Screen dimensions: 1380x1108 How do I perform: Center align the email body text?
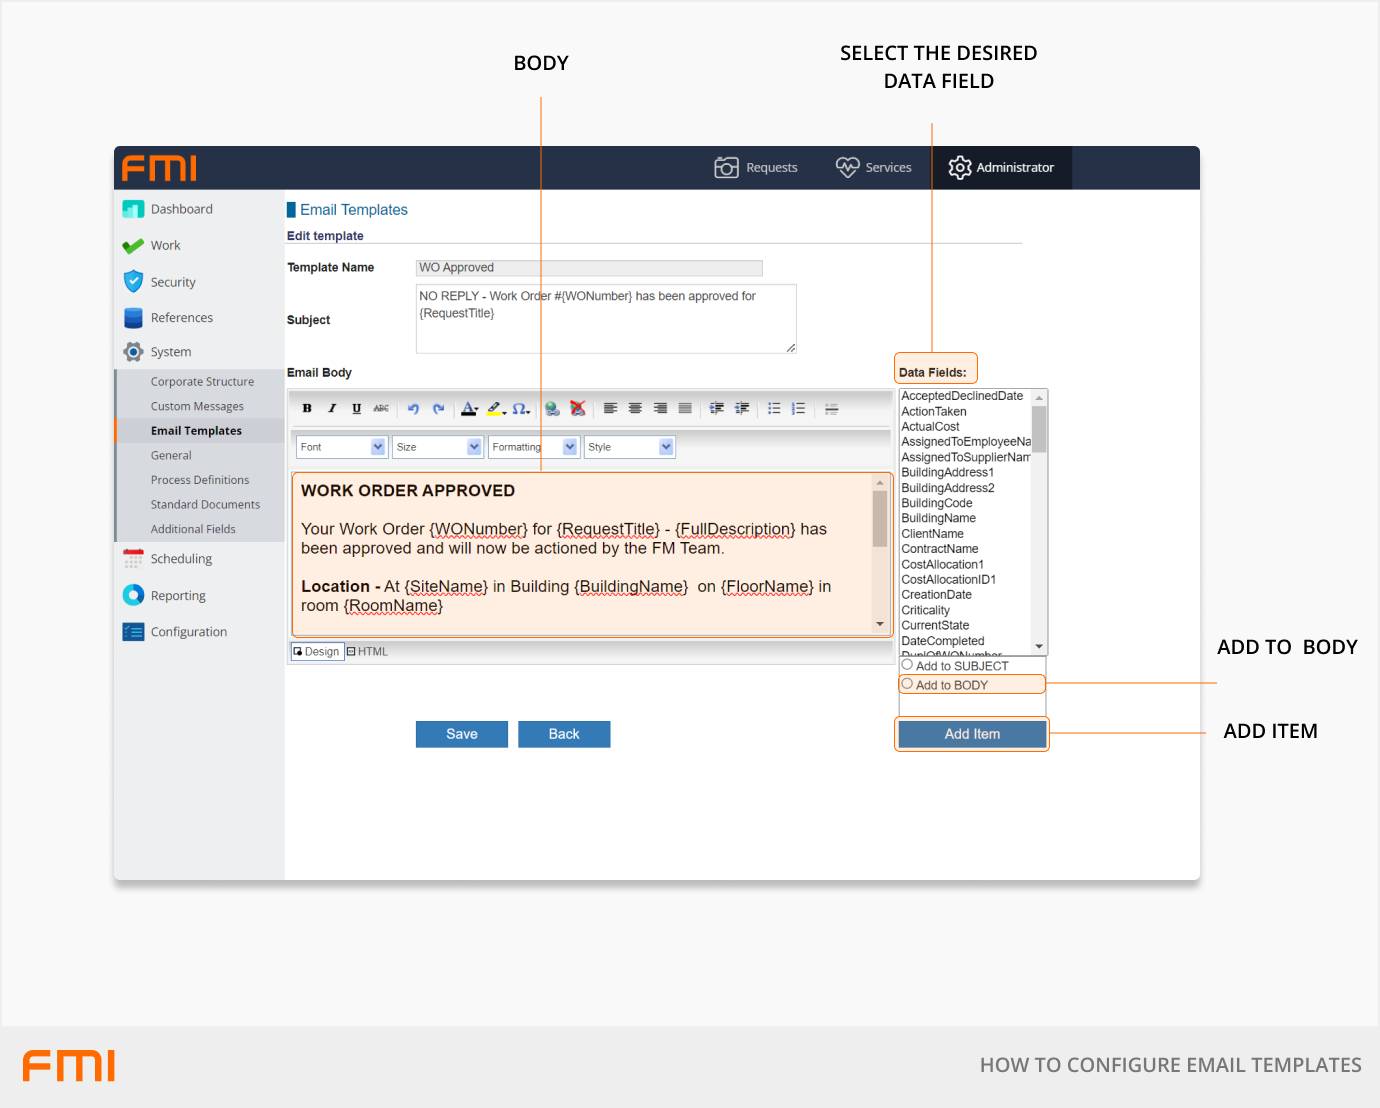tap(635, 408)
